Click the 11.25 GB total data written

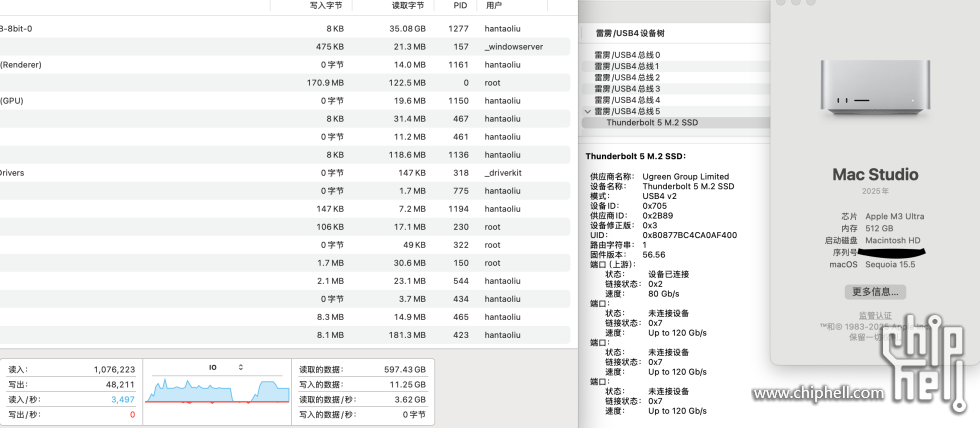pyautogui.click(x=407, y=385)
